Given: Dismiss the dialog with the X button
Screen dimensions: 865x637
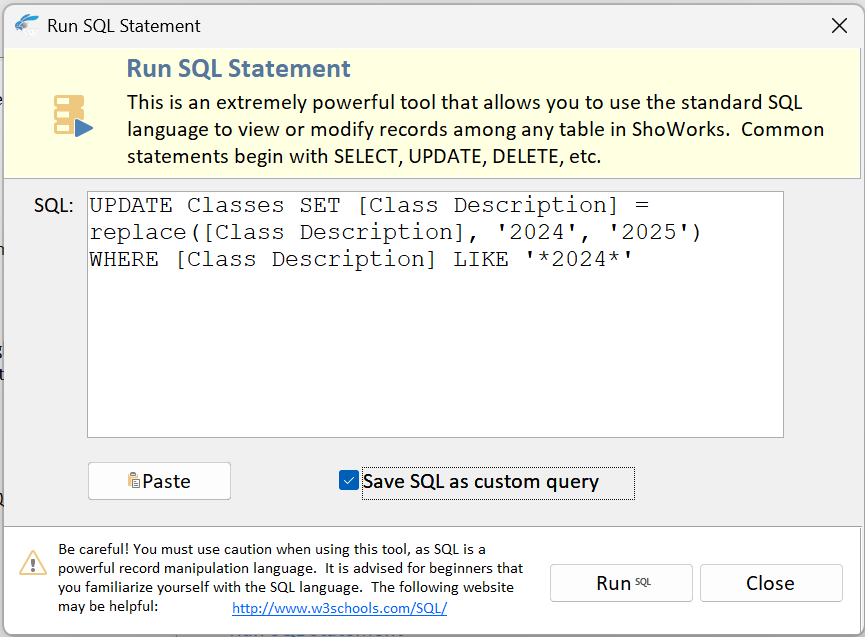Looking at the screenshot, I should pos(839,25).
